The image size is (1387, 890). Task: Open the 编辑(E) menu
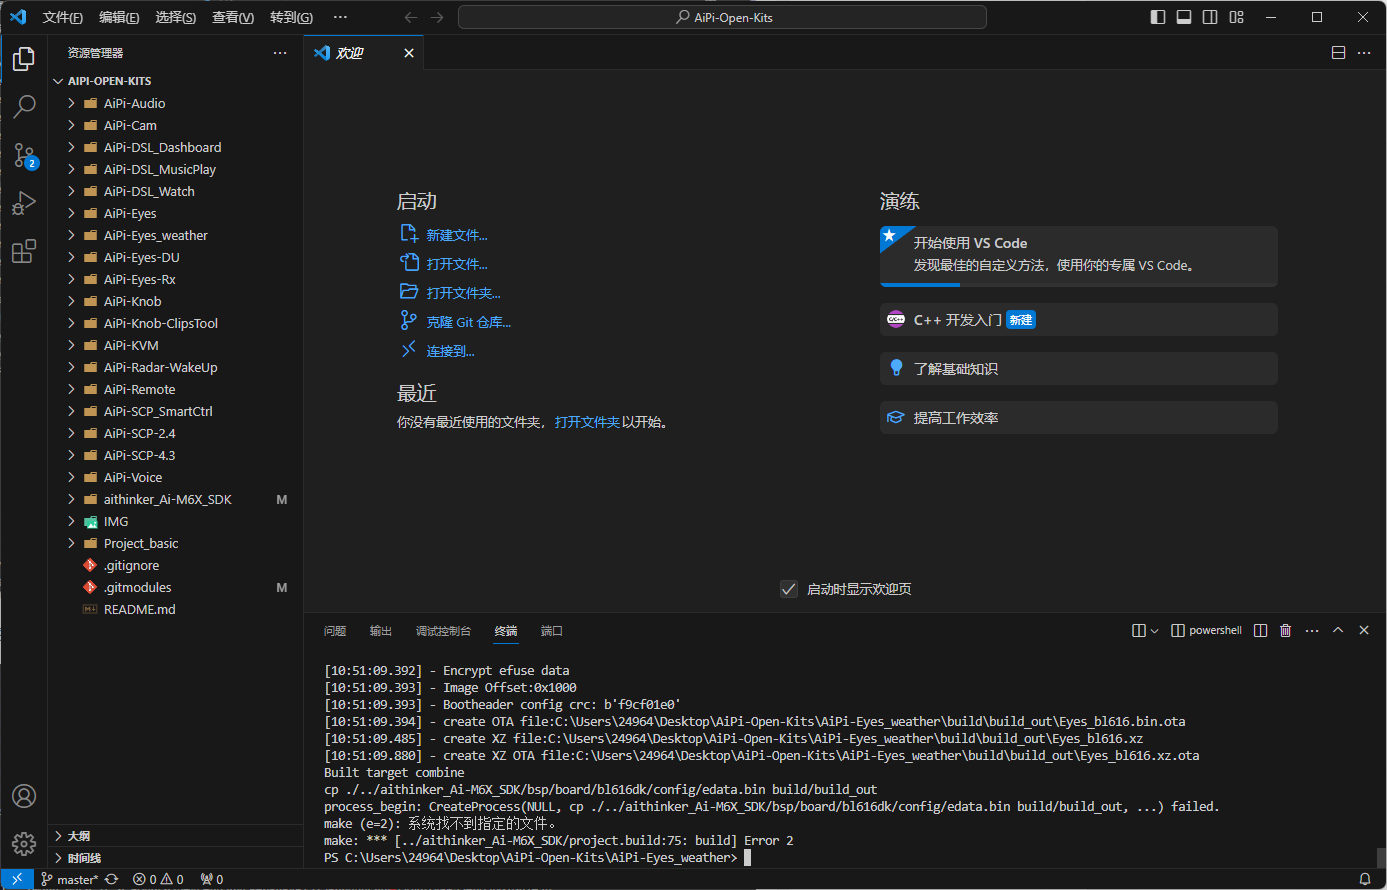119,17
